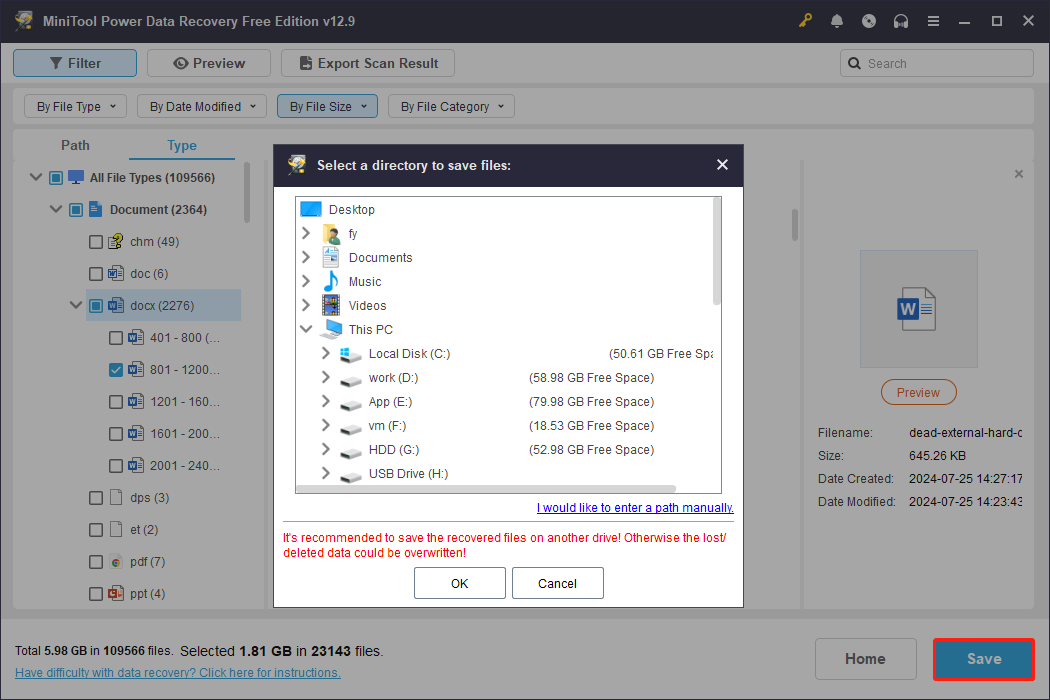Click the Filter toolbar button
1050x700 pixels.
(x=75, y=63)
